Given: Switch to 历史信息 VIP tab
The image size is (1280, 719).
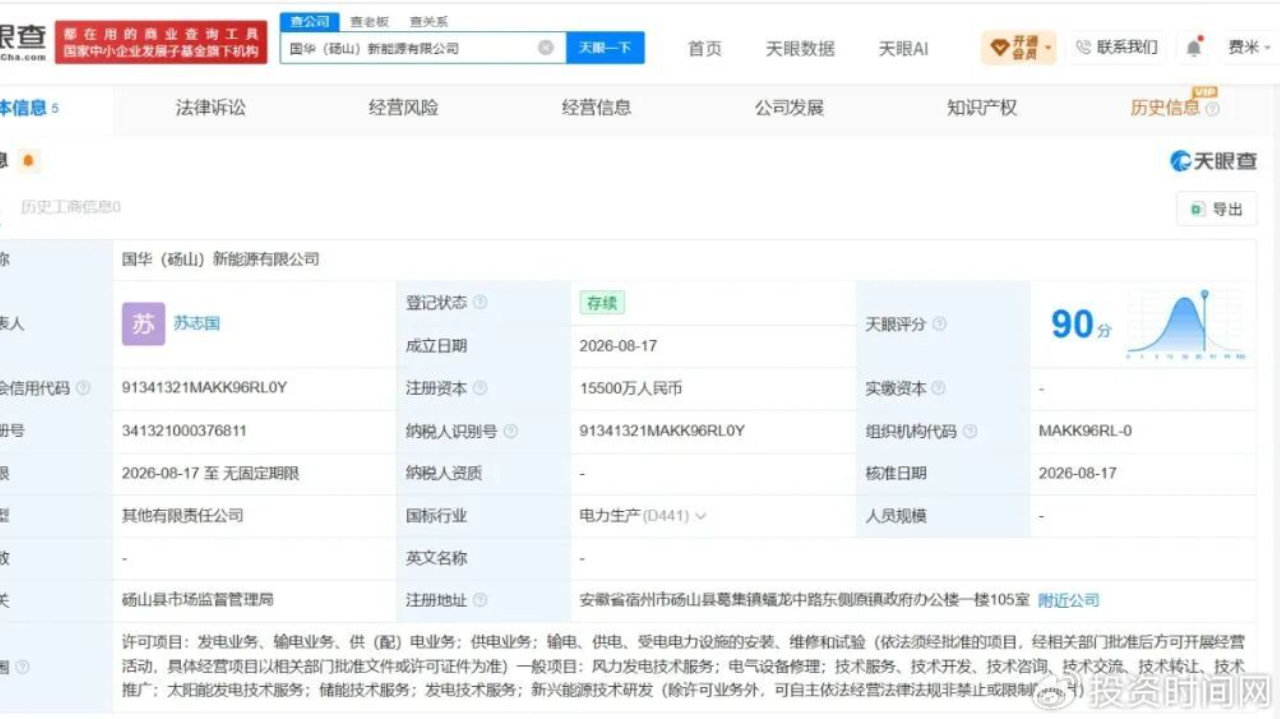Looking at the screenshot, I should tap(1165, 108).
